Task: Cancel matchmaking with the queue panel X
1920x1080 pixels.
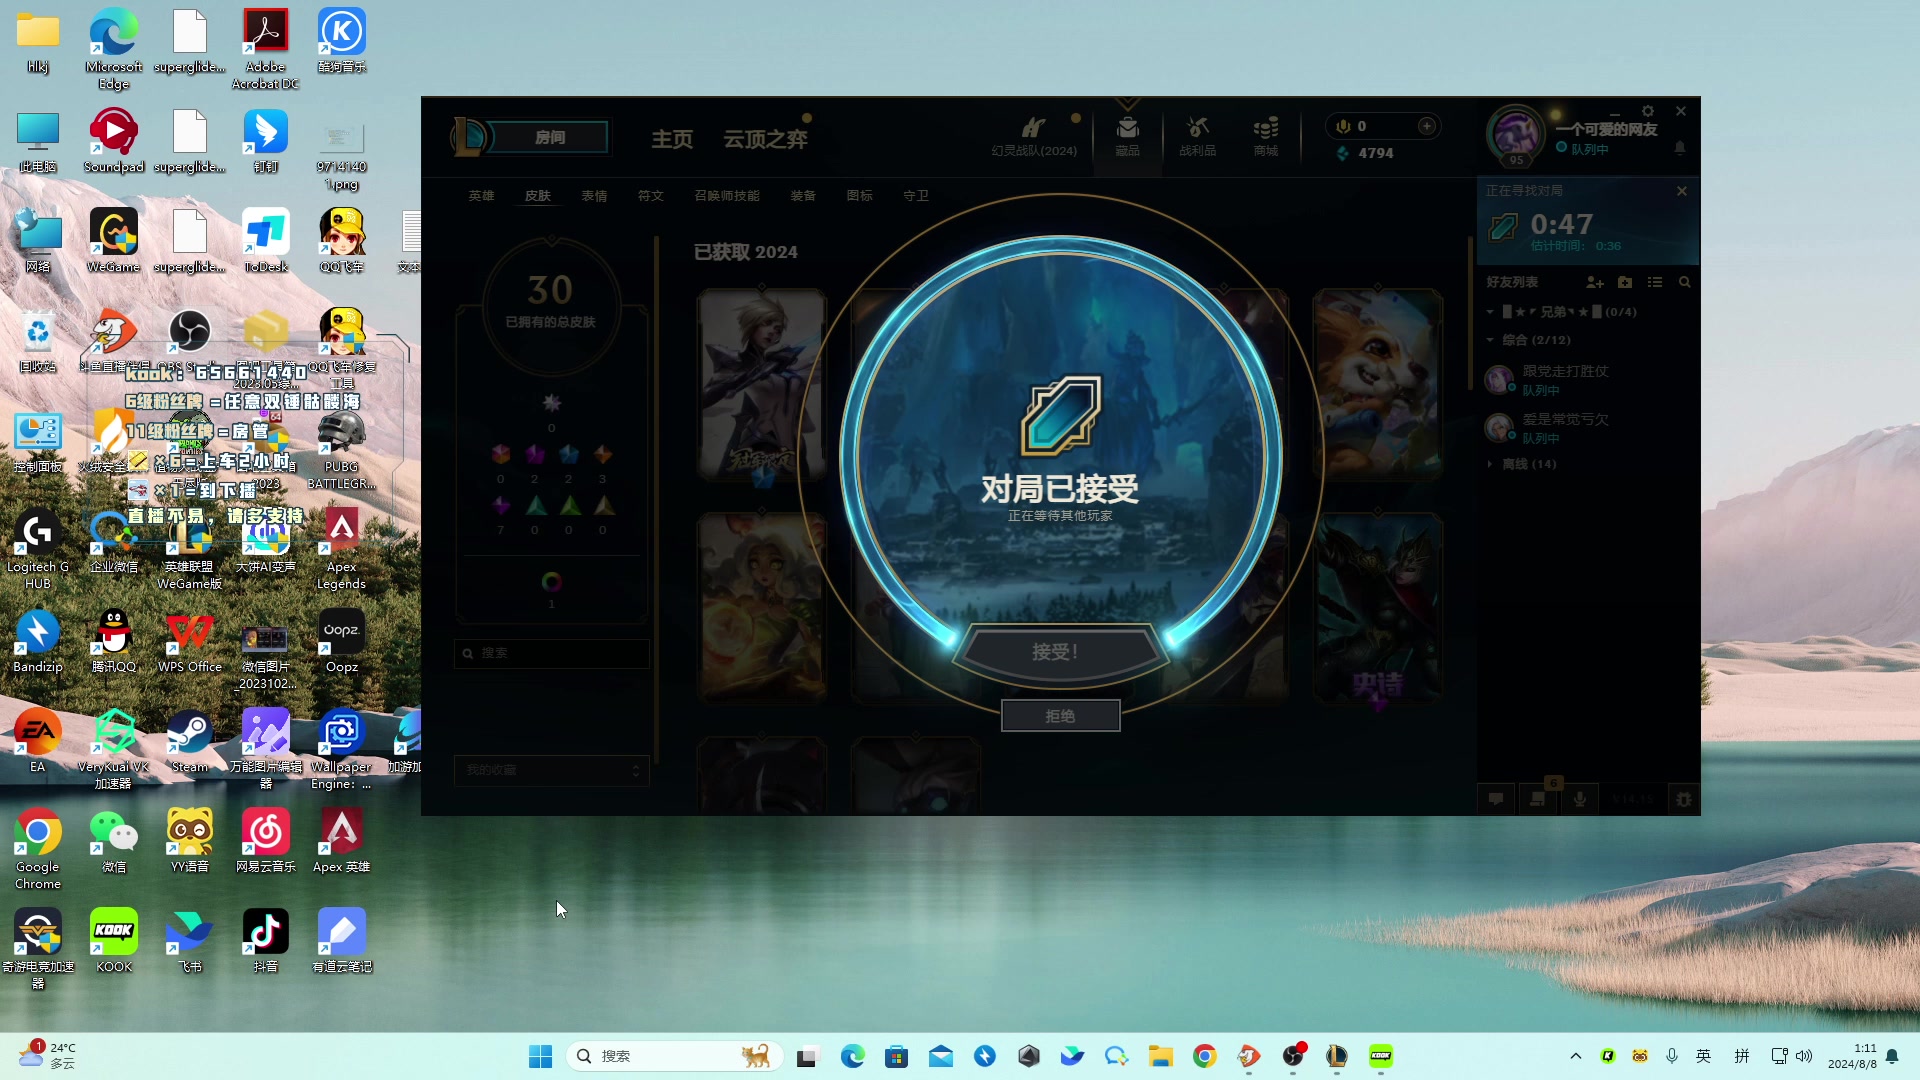Action: point(1682,191)
